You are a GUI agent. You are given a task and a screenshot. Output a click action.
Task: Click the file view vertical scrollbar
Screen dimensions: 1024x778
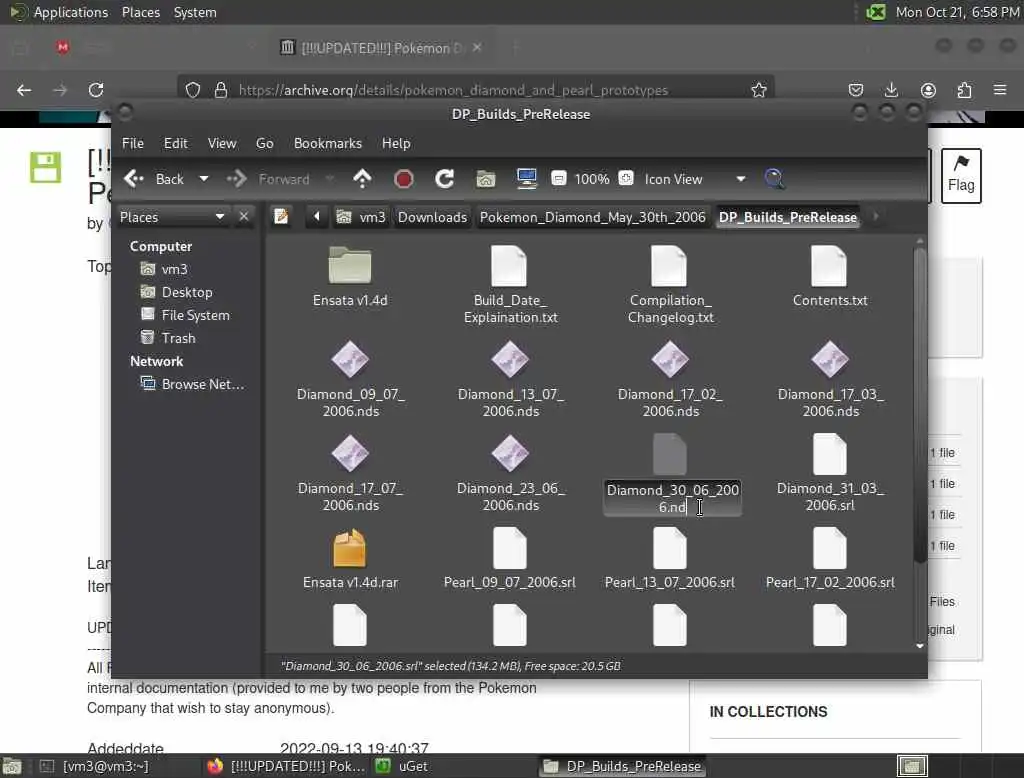[920, 405]
